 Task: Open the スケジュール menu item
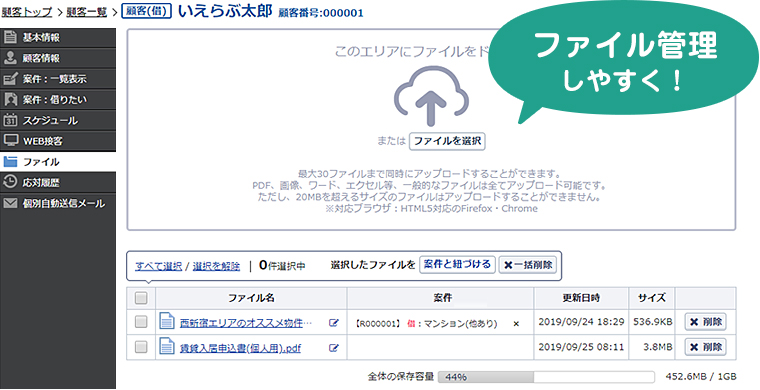click(58, 120)
